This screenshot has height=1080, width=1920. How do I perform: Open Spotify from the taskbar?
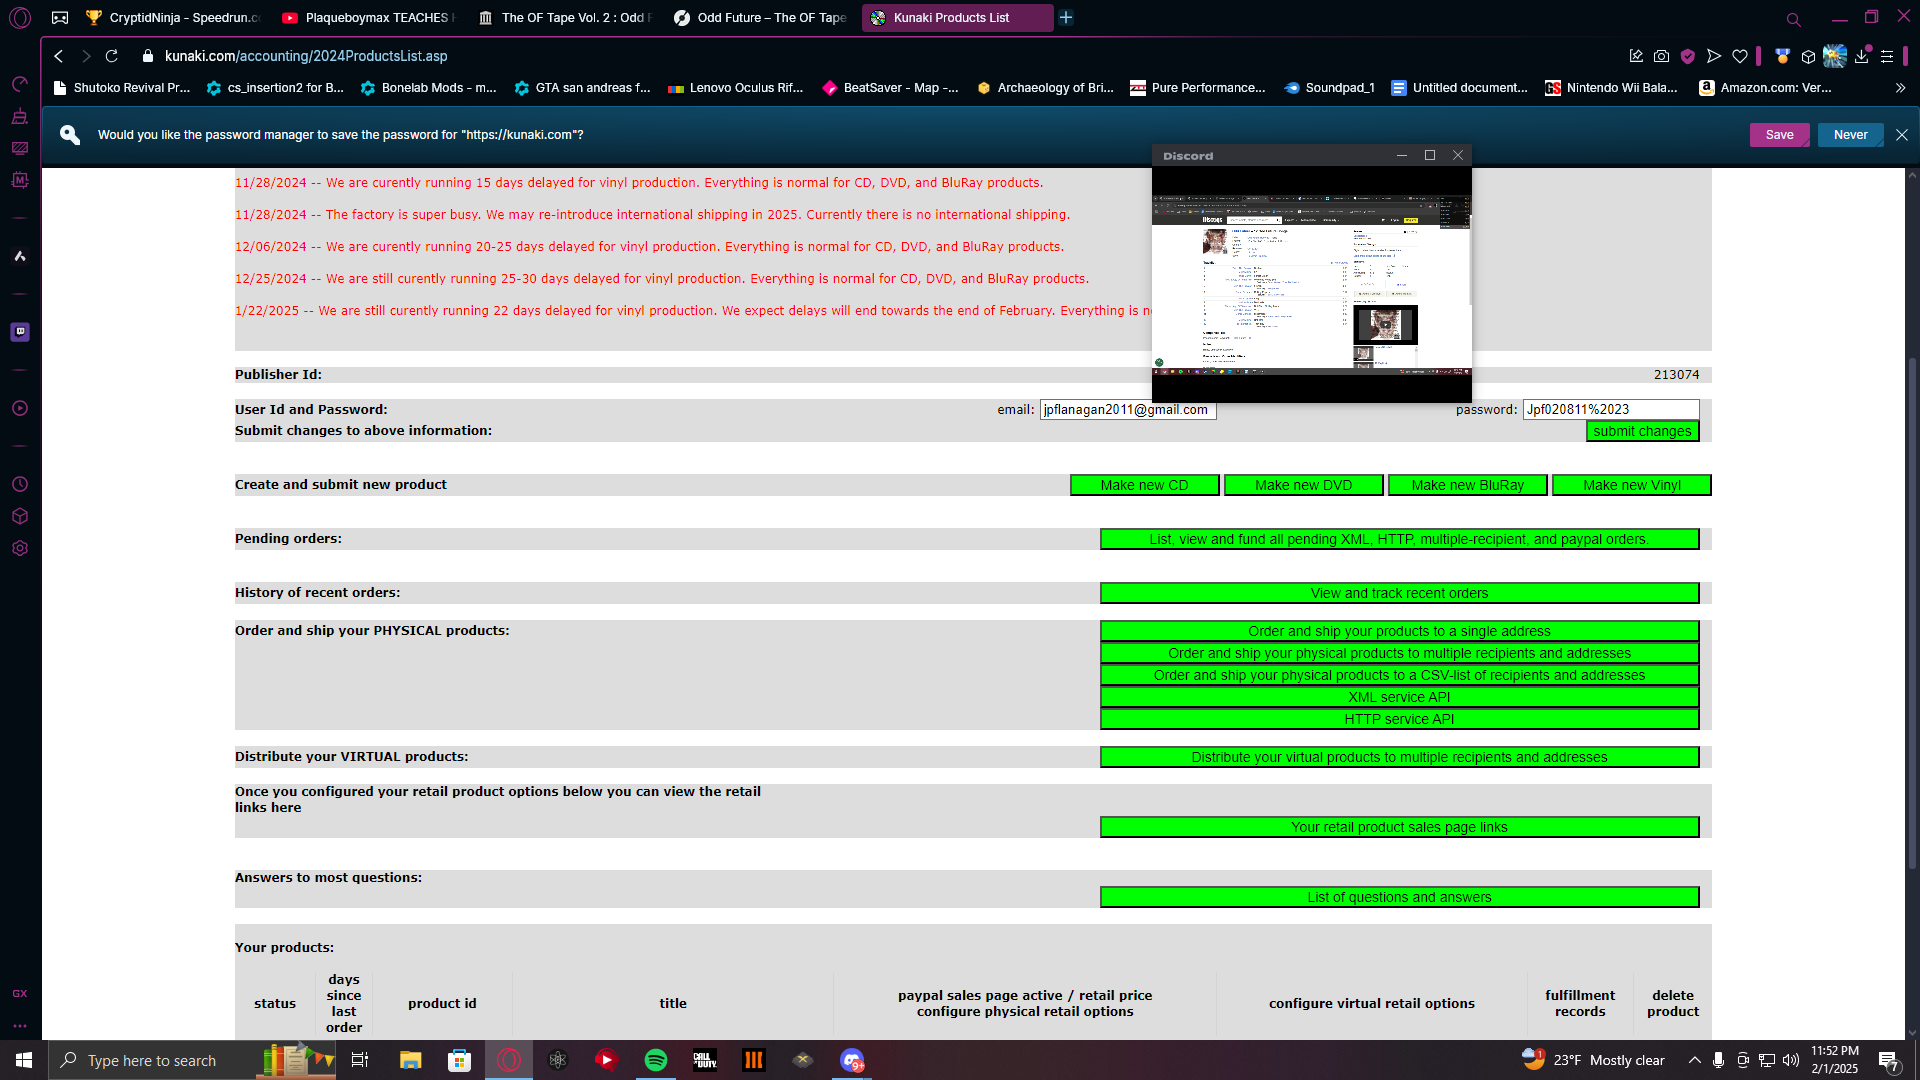coord(656,1060)
